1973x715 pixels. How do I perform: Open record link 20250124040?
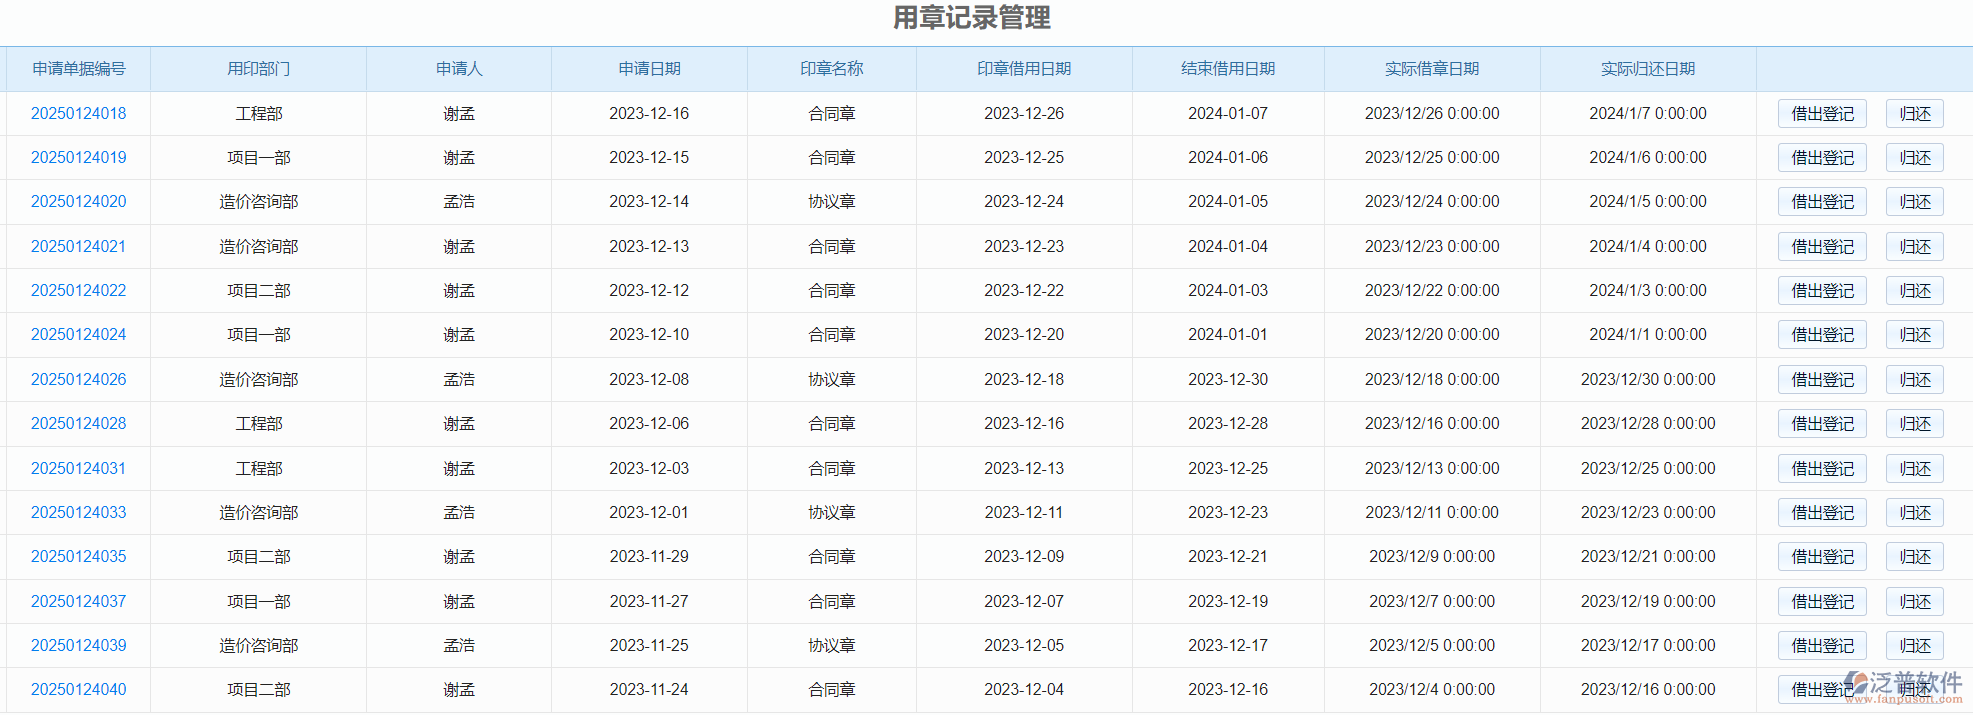pyautogui.click(x=79, y=690)
